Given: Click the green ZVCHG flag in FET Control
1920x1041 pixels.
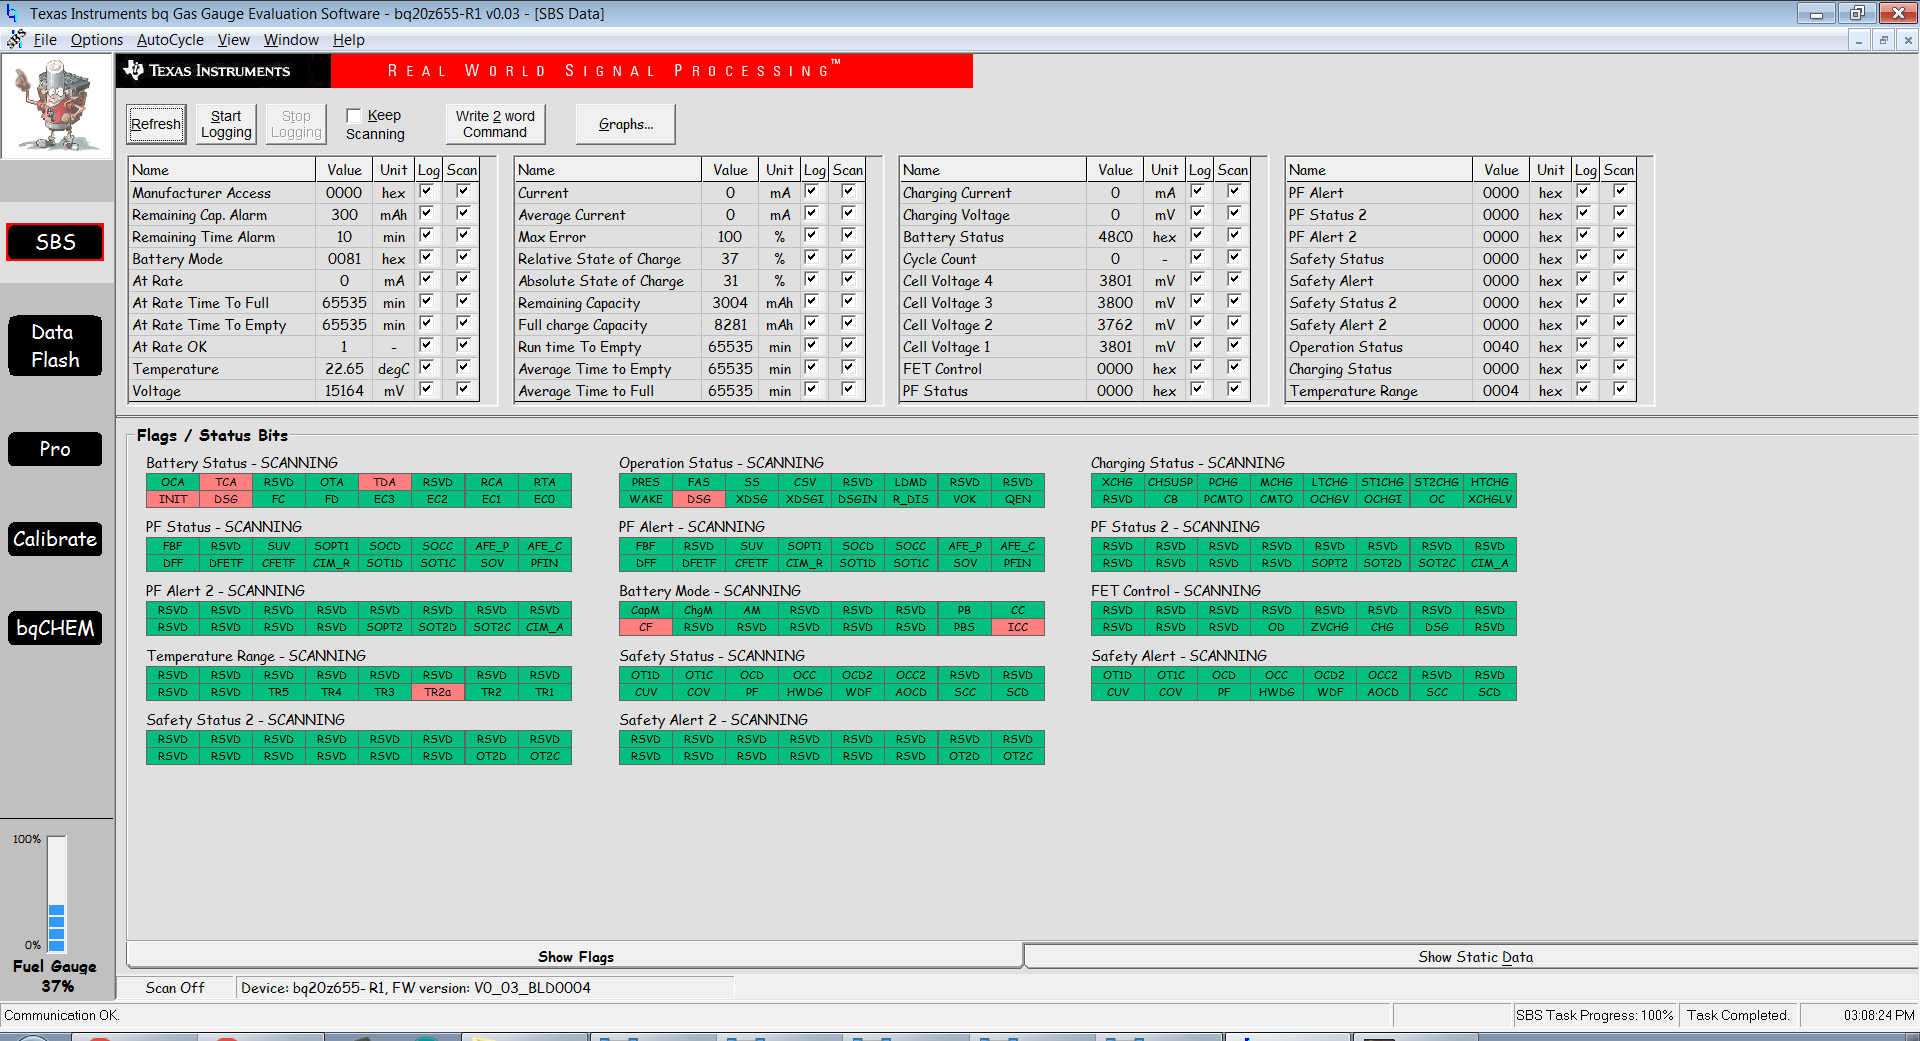Looking at the screenshot, I should 1330,627.
